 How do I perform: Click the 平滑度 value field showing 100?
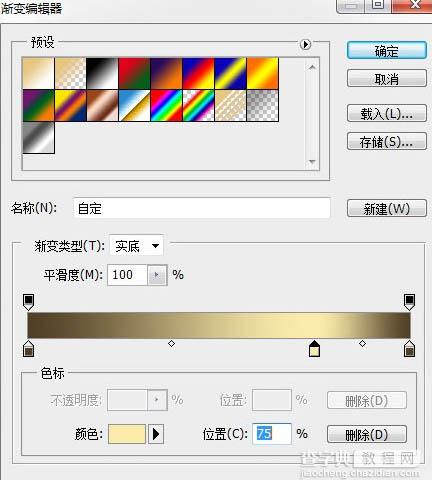pyautogui.click(x=127, y=275)
